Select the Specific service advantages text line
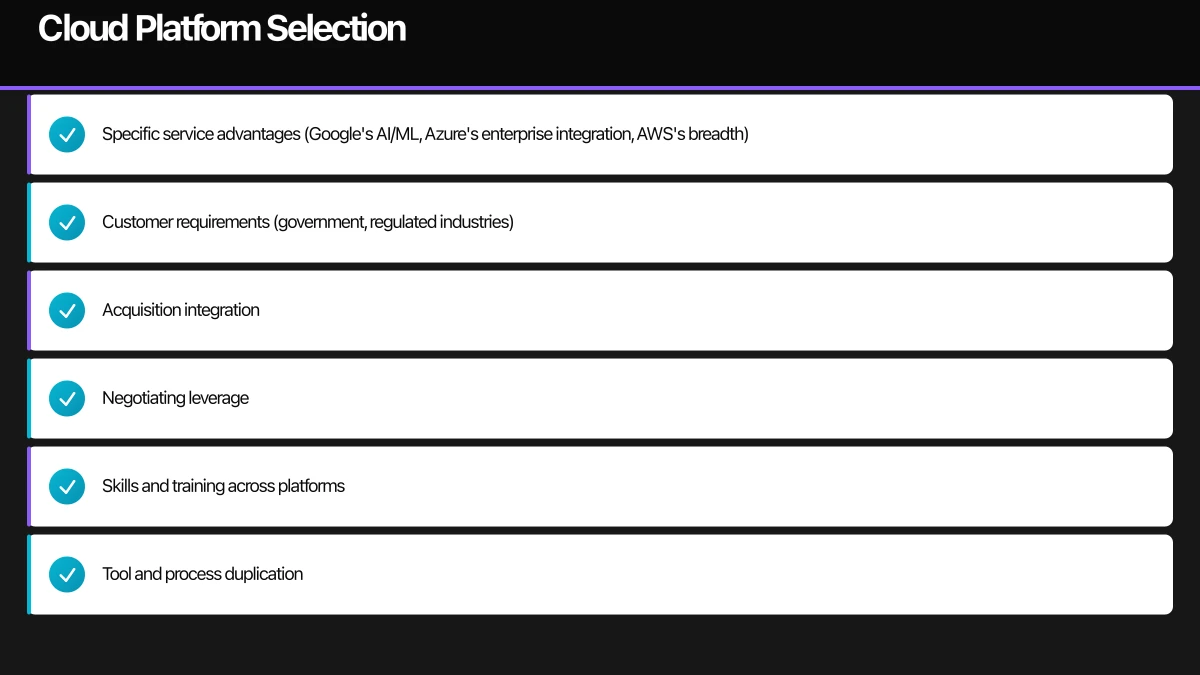 [x=425, y=134]
